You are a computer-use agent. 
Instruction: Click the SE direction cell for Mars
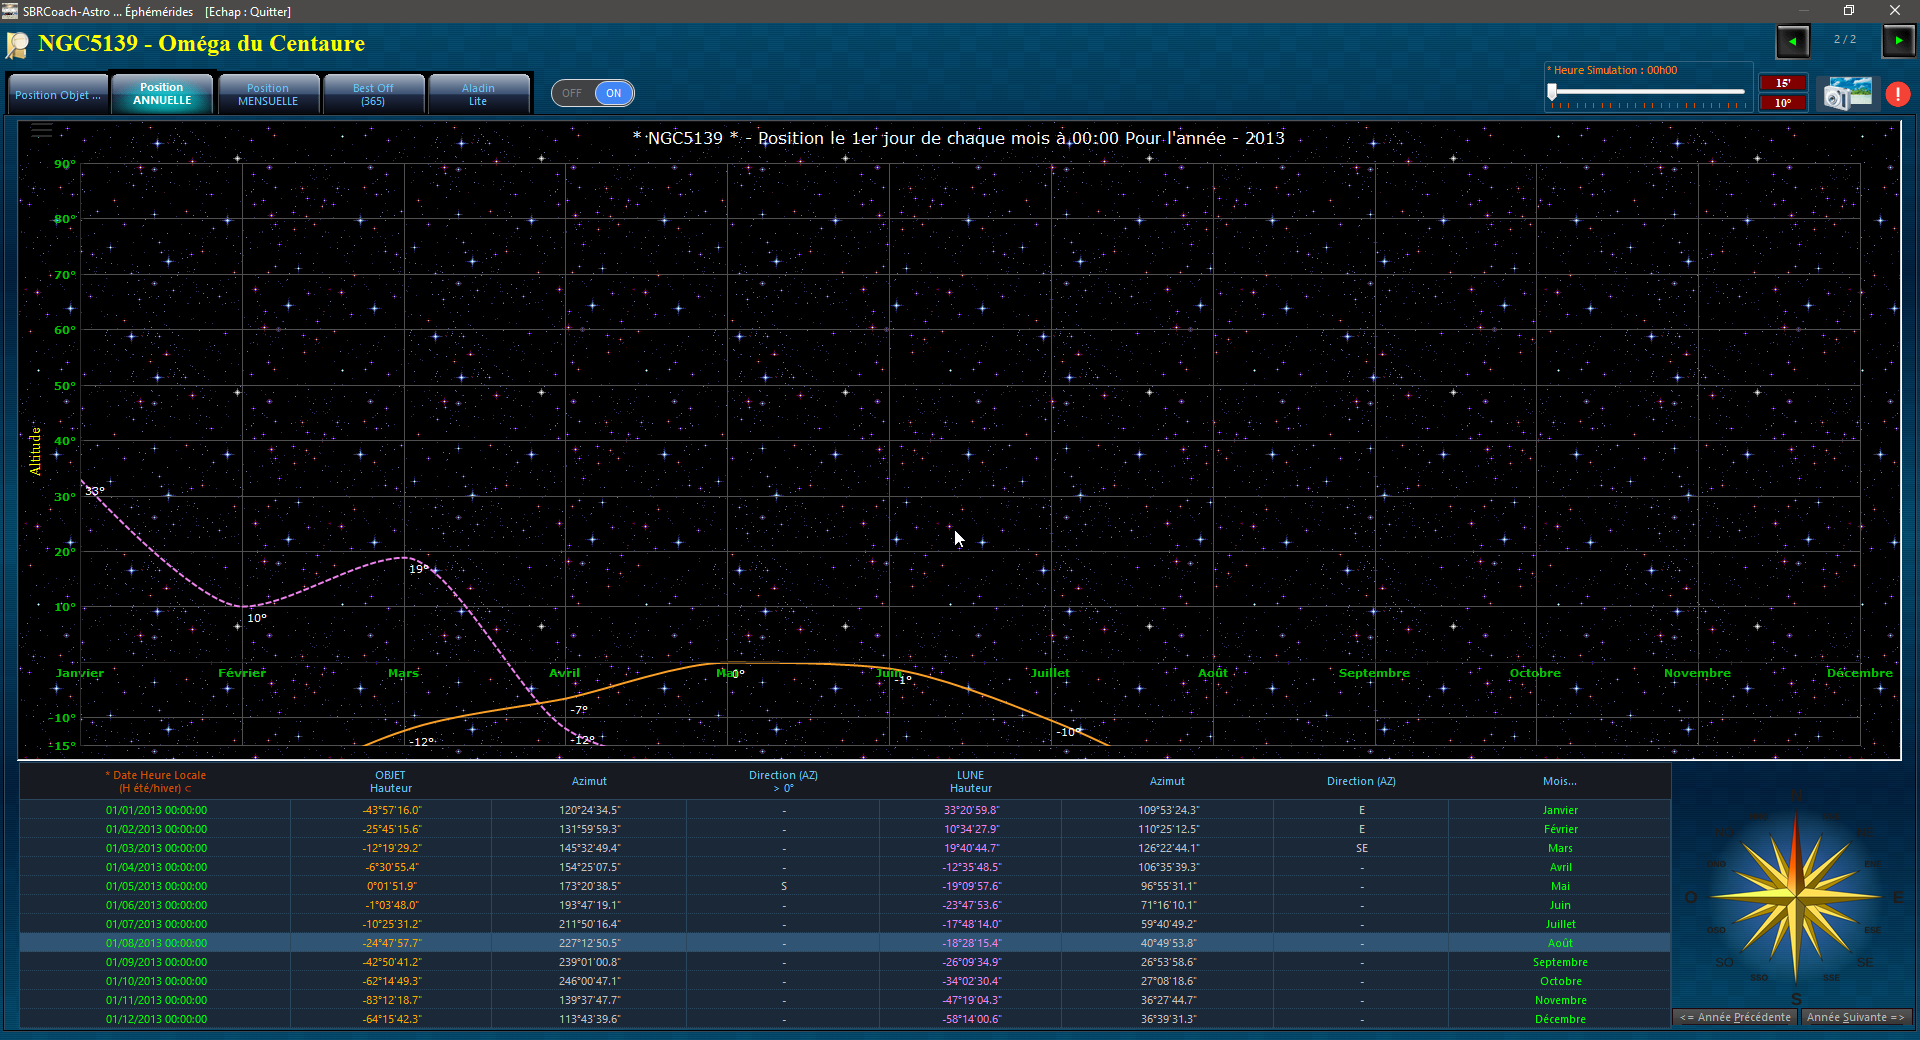tap(1362, 848)
